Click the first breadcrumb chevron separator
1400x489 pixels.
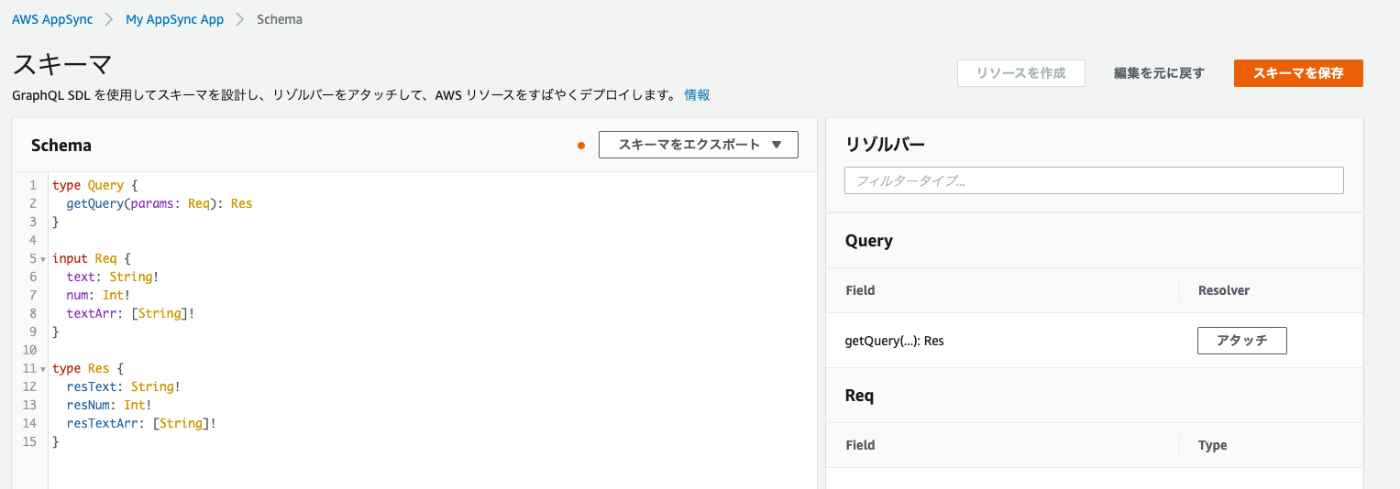(109, 19)
